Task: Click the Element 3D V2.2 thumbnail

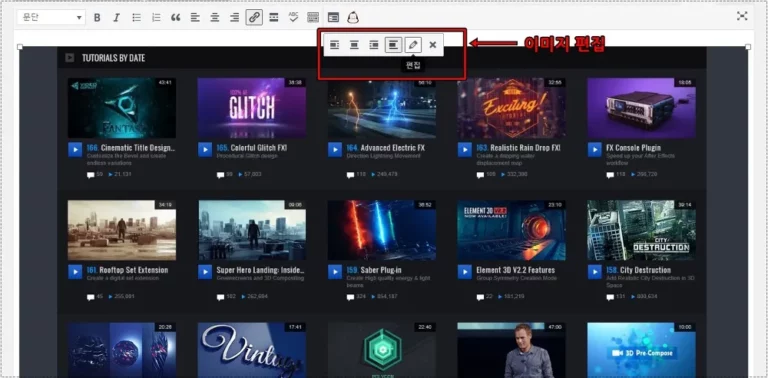Action: [x=511, y=230]
